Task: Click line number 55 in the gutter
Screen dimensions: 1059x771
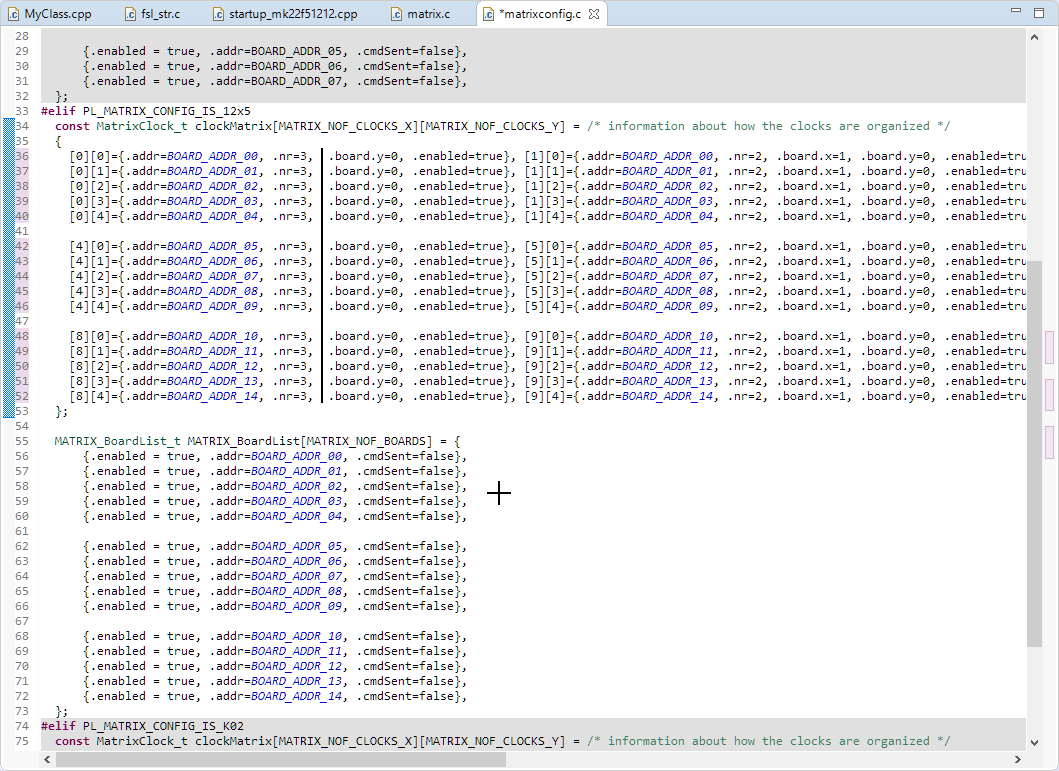Action: click(x=22, y=441)
